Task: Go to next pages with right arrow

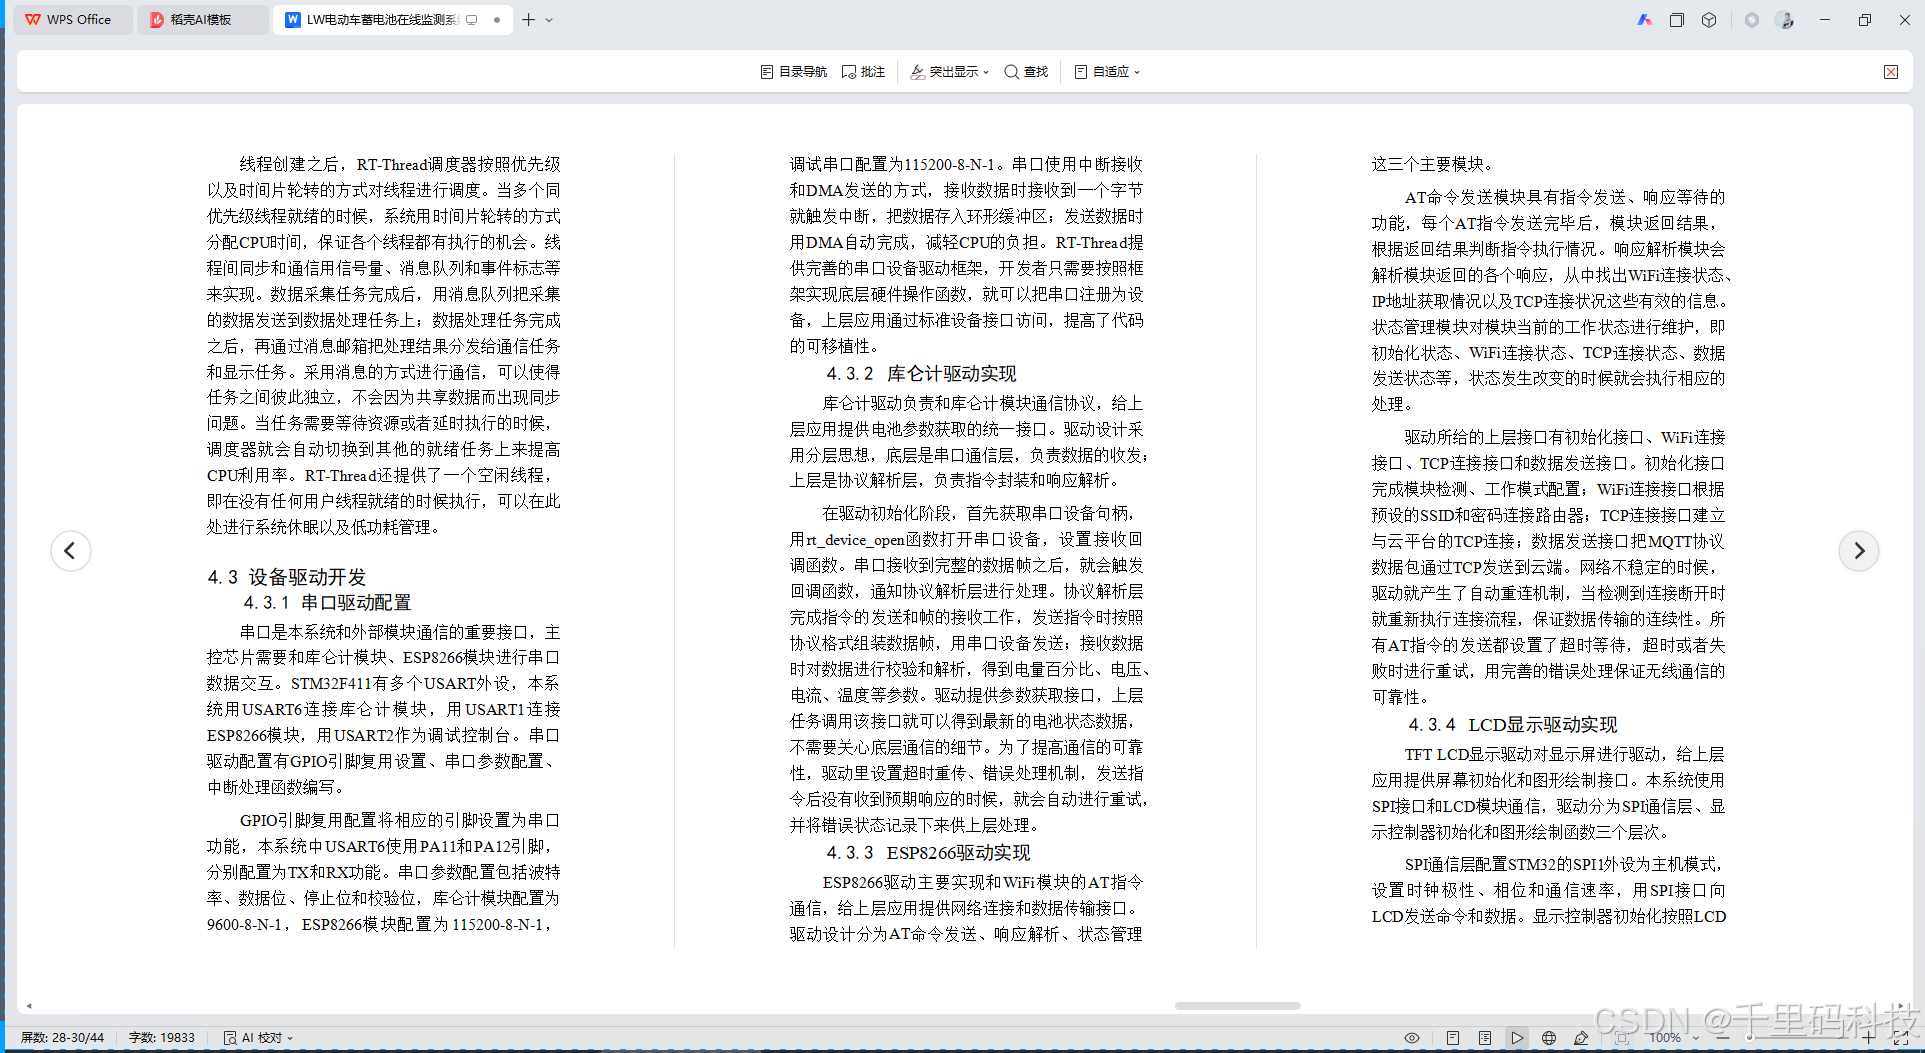Action: pyautogui.click(x=1858, y=550)
